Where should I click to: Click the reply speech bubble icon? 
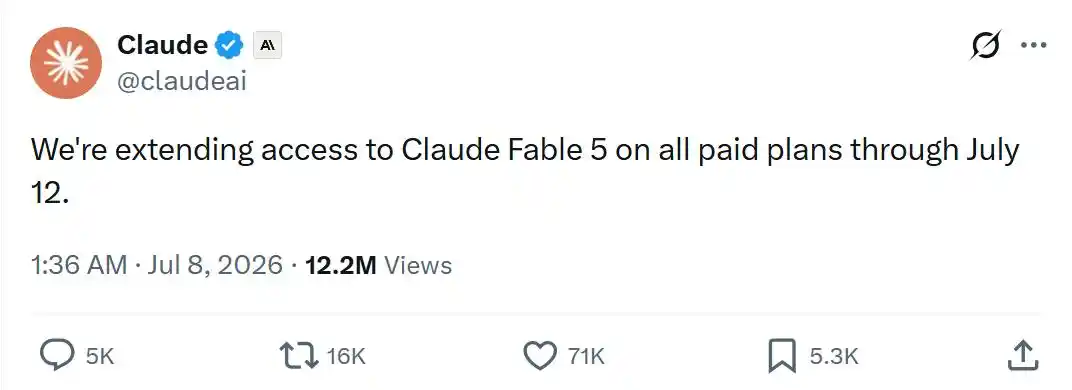pyautogui.click(x=59, y=356)
